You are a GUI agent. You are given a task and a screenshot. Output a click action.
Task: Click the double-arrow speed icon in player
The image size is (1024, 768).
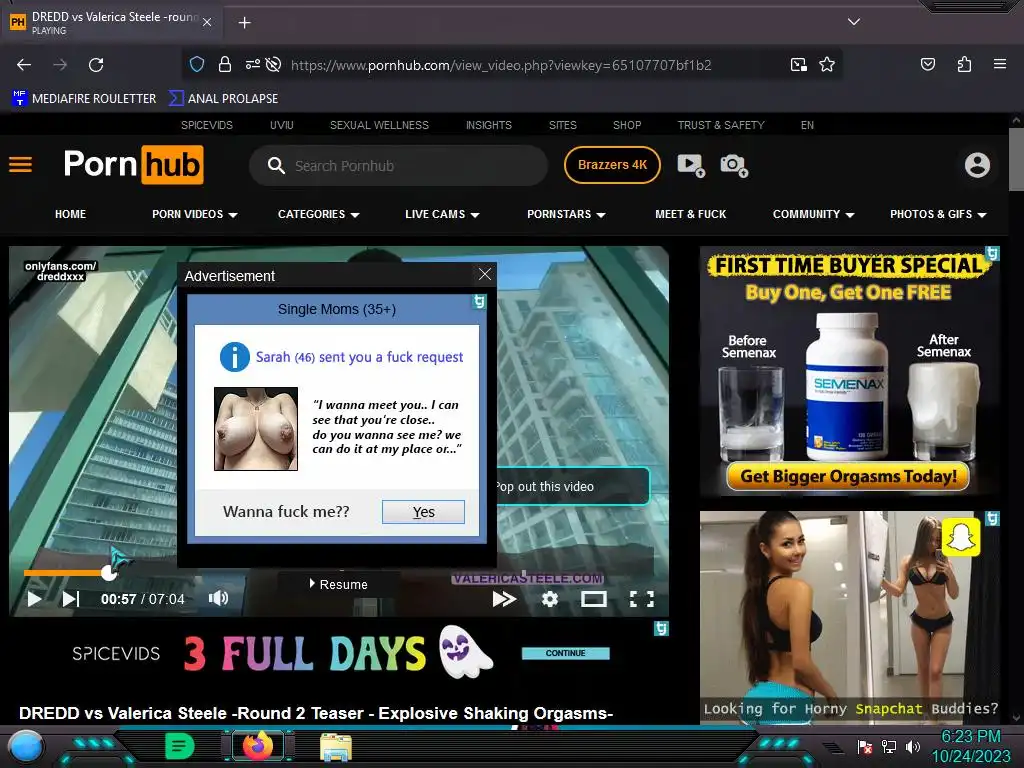[x=504, y=599]
